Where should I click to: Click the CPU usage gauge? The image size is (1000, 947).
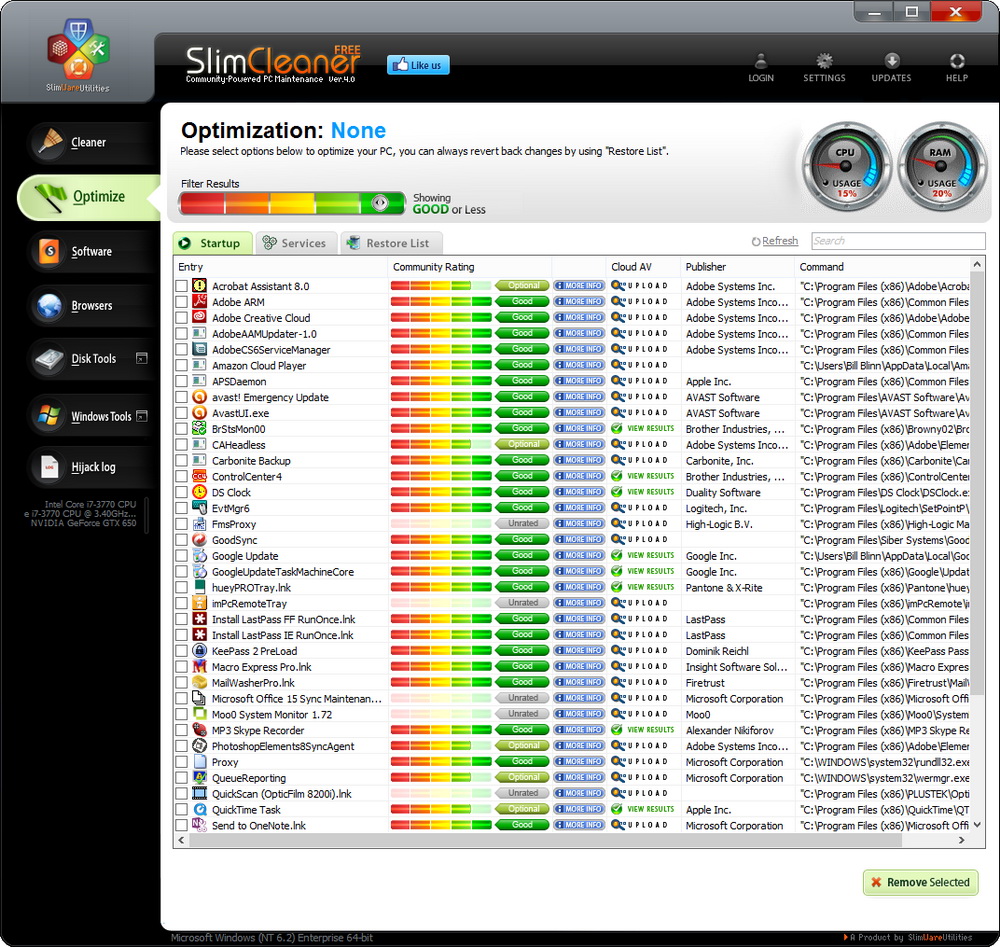click(x=846, y=167)
